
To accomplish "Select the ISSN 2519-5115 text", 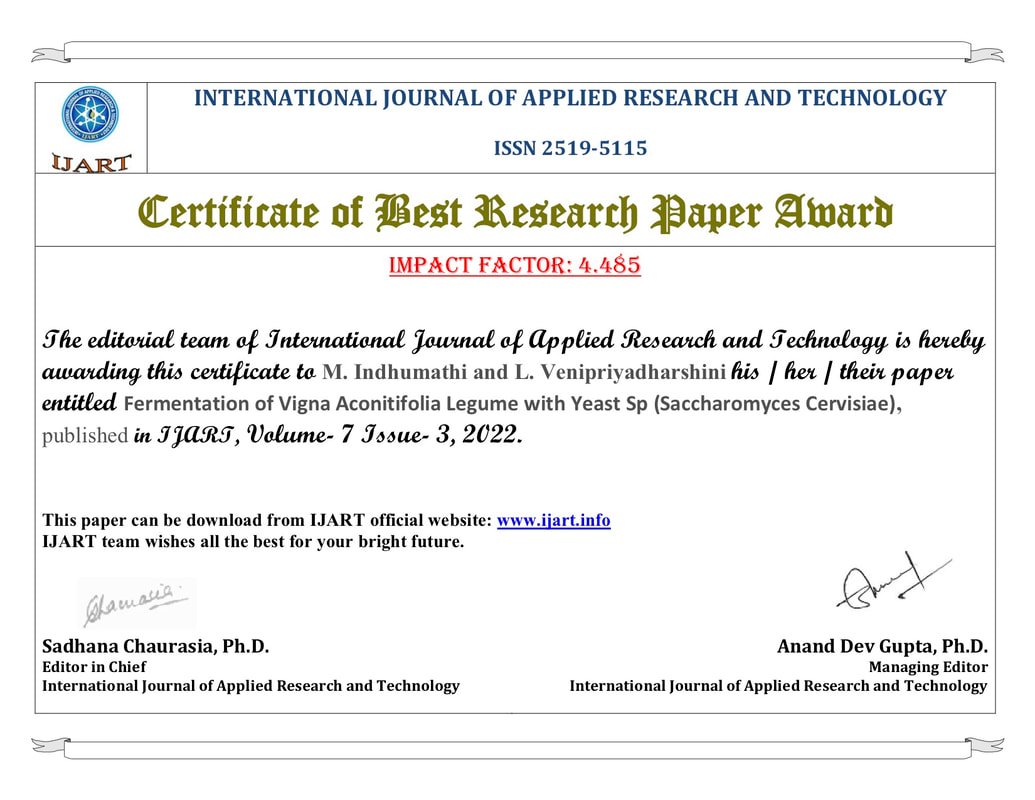I will coord(570,148).
